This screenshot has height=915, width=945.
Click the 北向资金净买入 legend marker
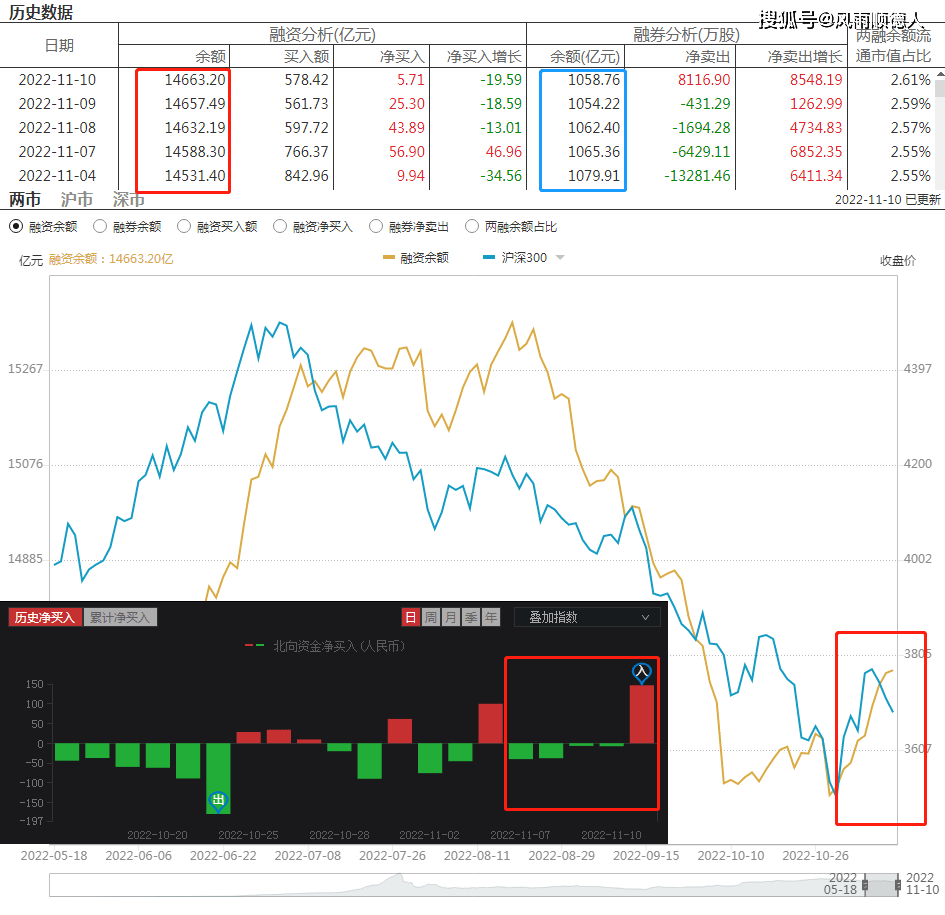[255, 646]
